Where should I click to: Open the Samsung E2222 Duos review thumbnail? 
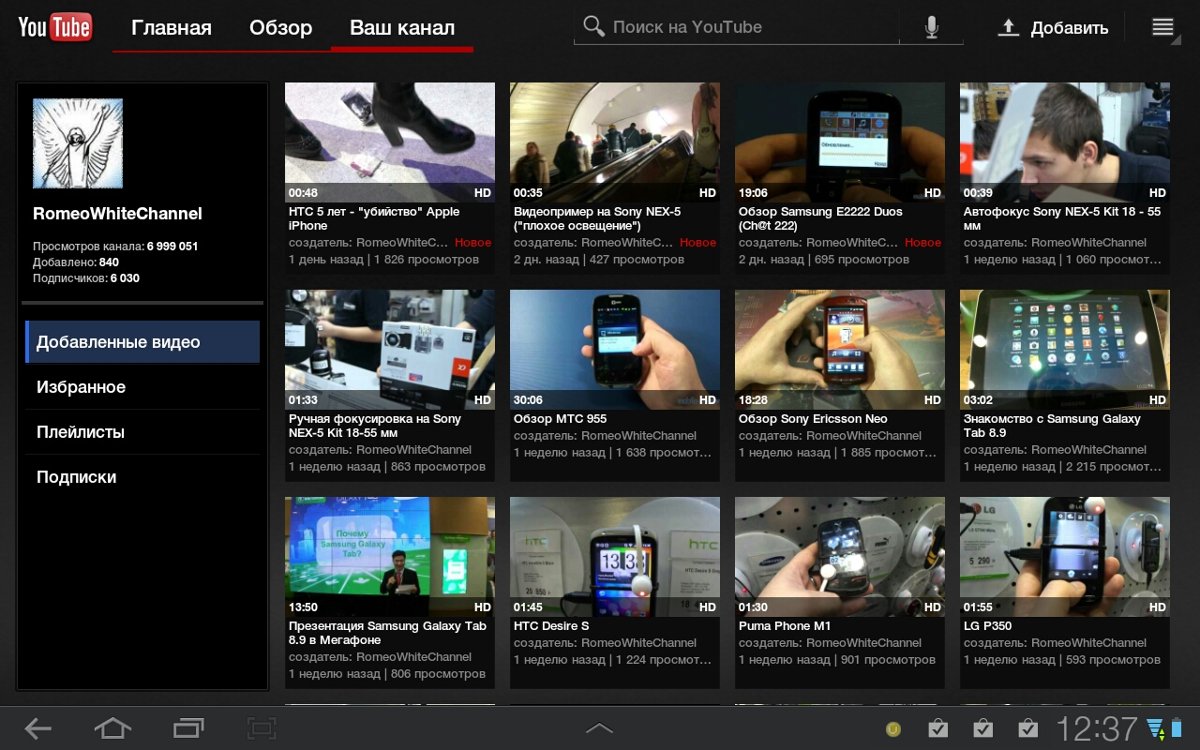click(x=840, y=142)
